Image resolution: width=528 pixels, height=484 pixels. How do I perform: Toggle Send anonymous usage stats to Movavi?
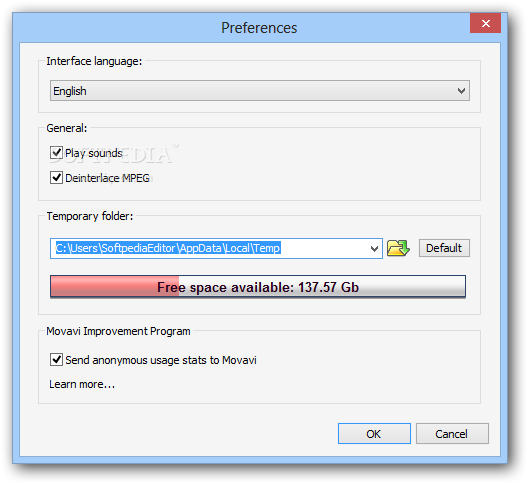click(56, 360)
